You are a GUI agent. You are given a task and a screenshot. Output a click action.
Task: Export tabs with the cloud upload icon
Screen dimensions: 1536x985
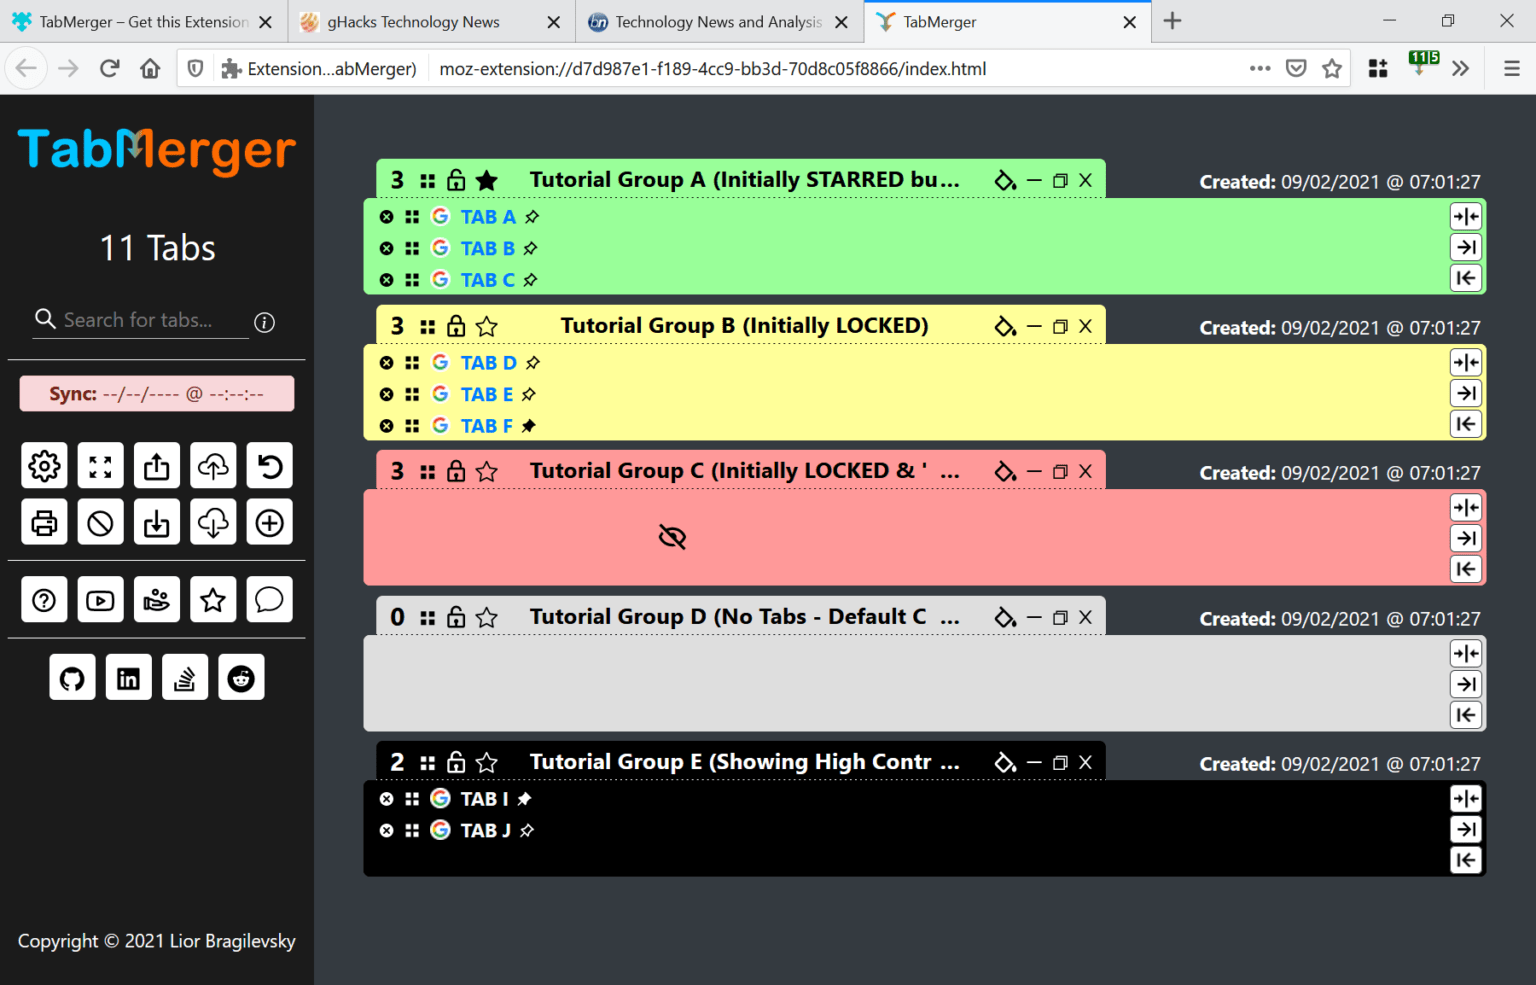[213, 465]
